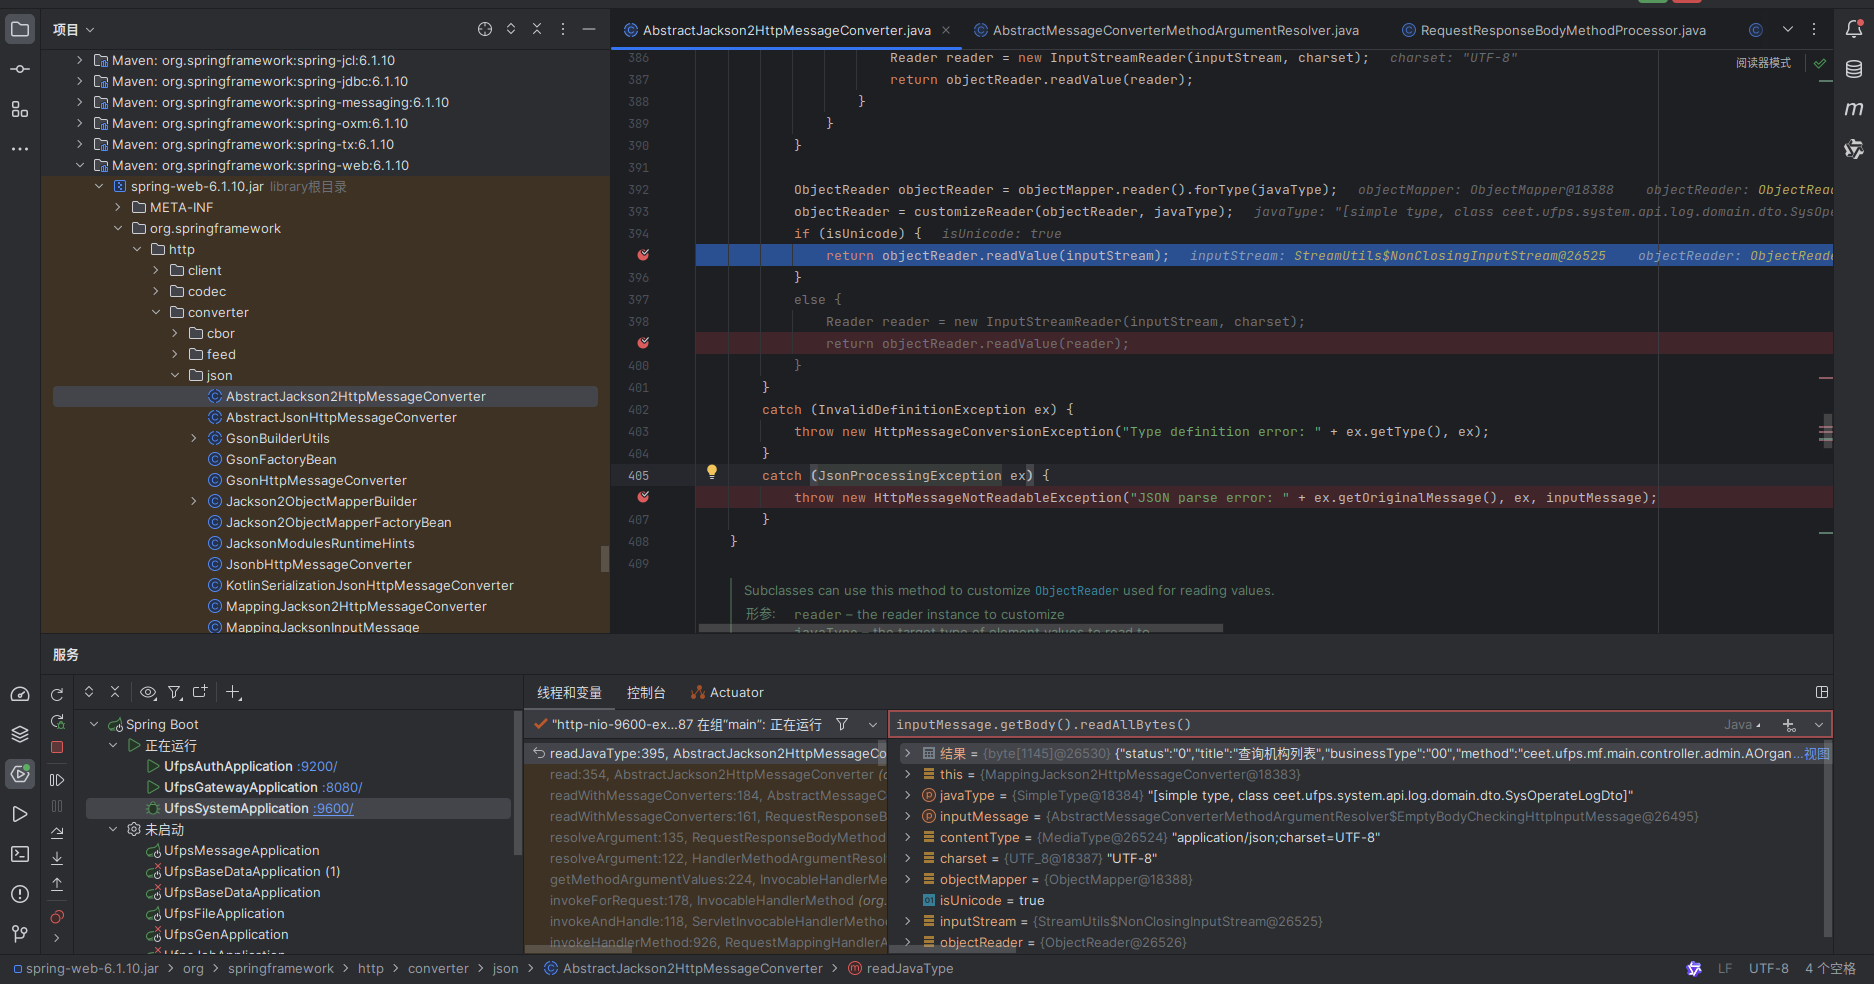Toggle the eye view options in Services toolbar
1874x984 pixels.
[148, 692]
